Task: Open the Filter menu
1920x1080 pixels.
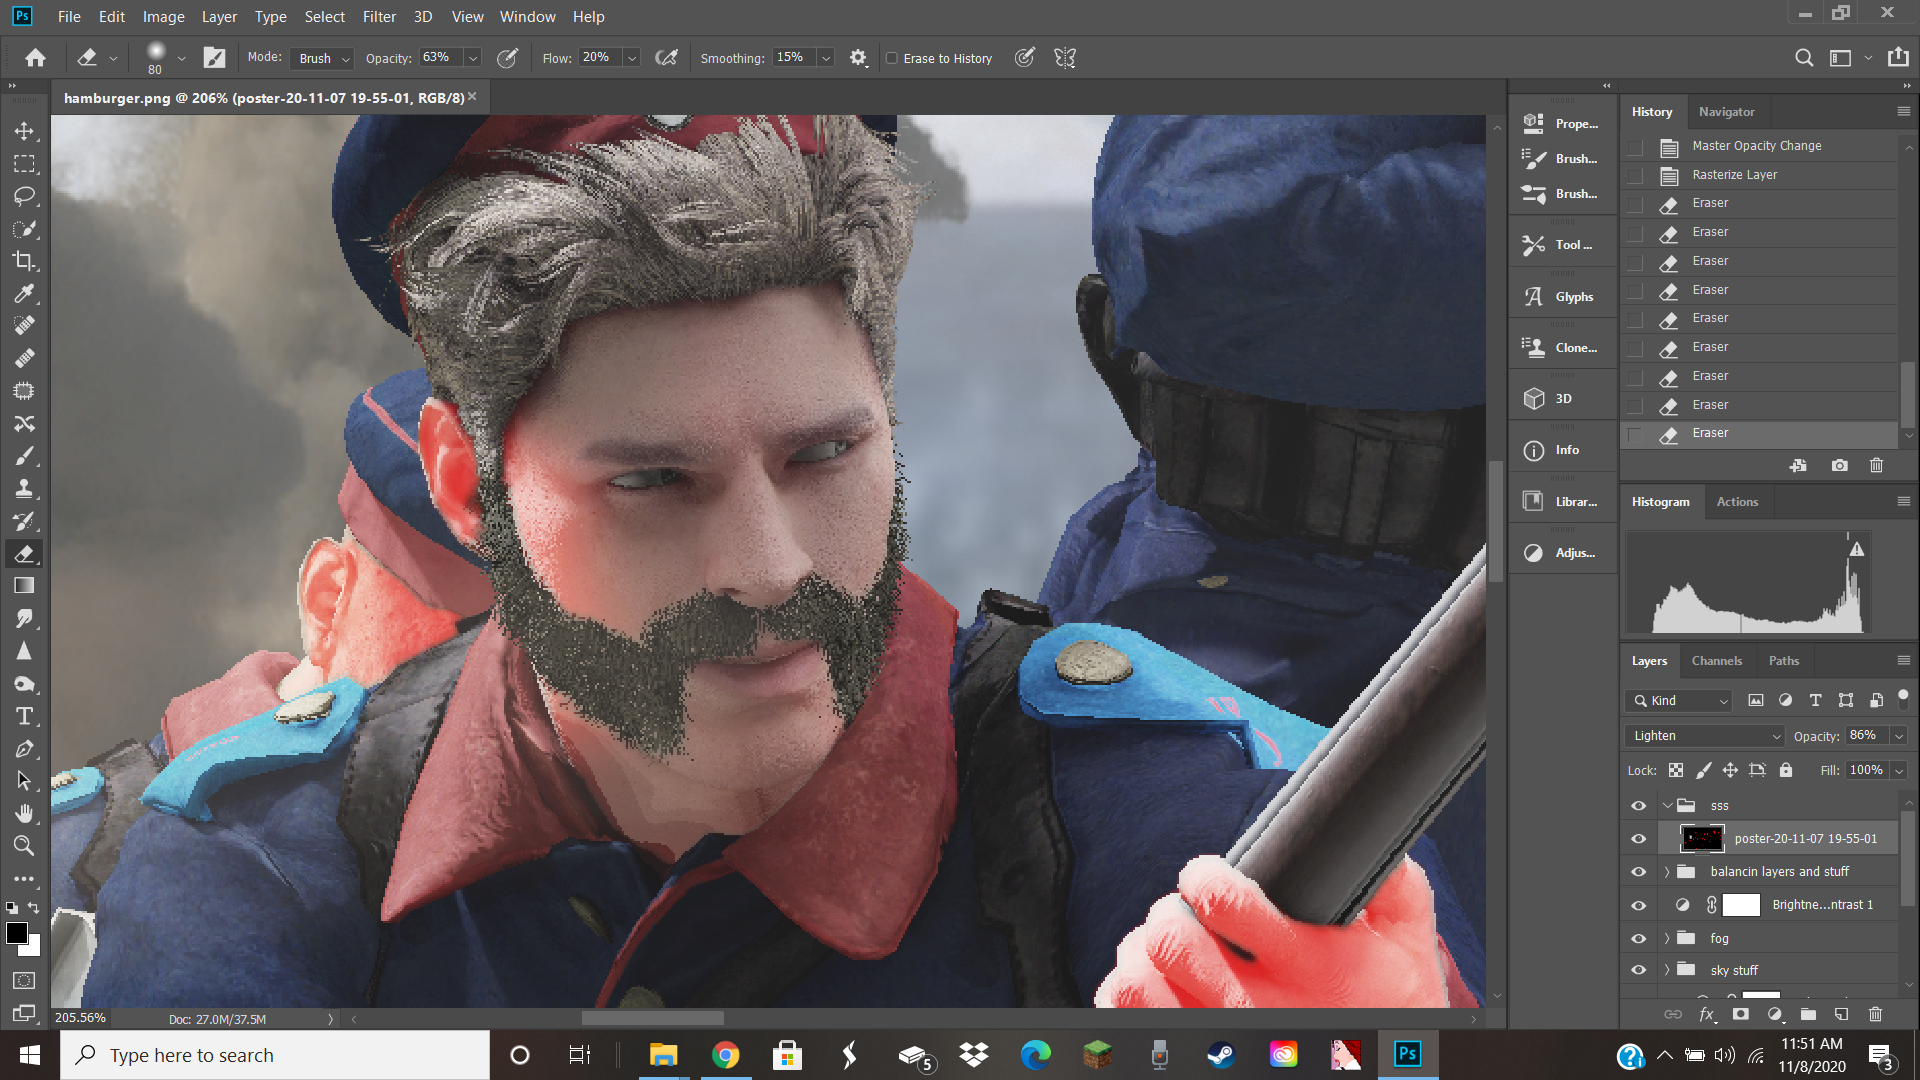Action: pos(379,17)
